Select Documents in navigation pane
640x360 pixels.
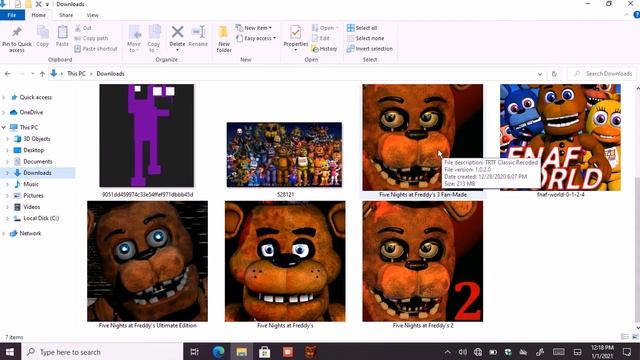point(38,162)
